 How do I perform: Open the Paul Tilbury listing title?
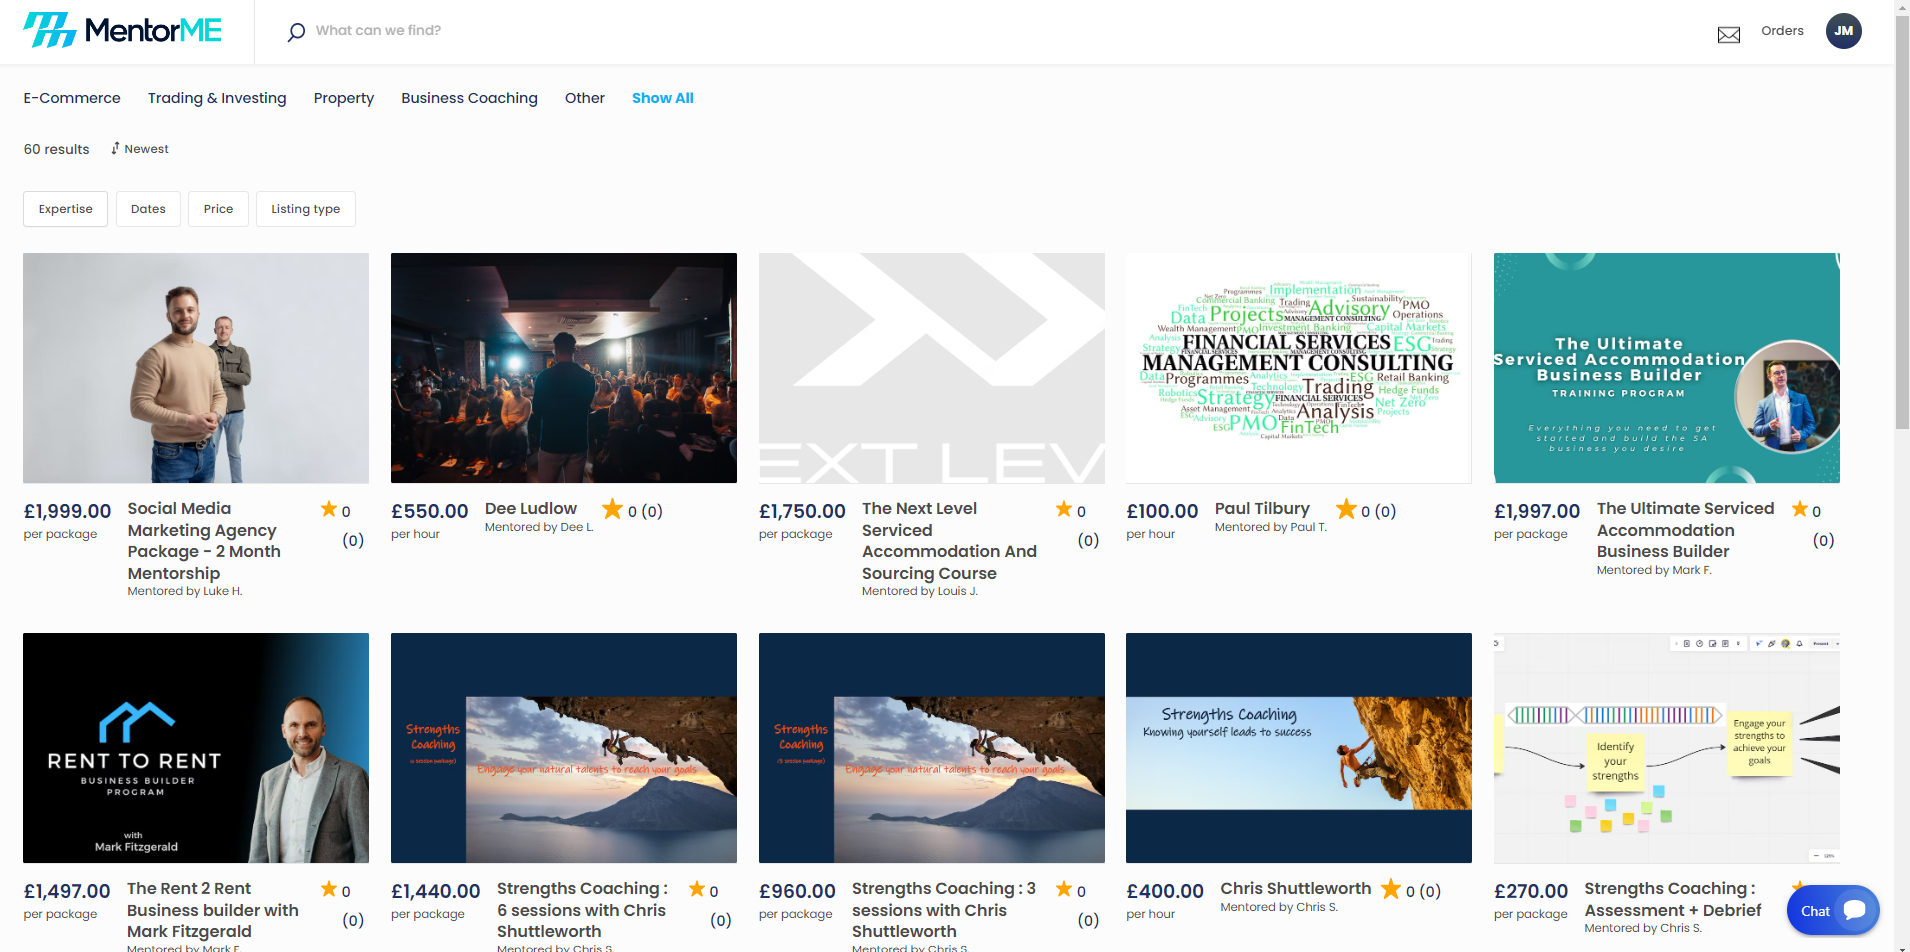point(1262,508)
